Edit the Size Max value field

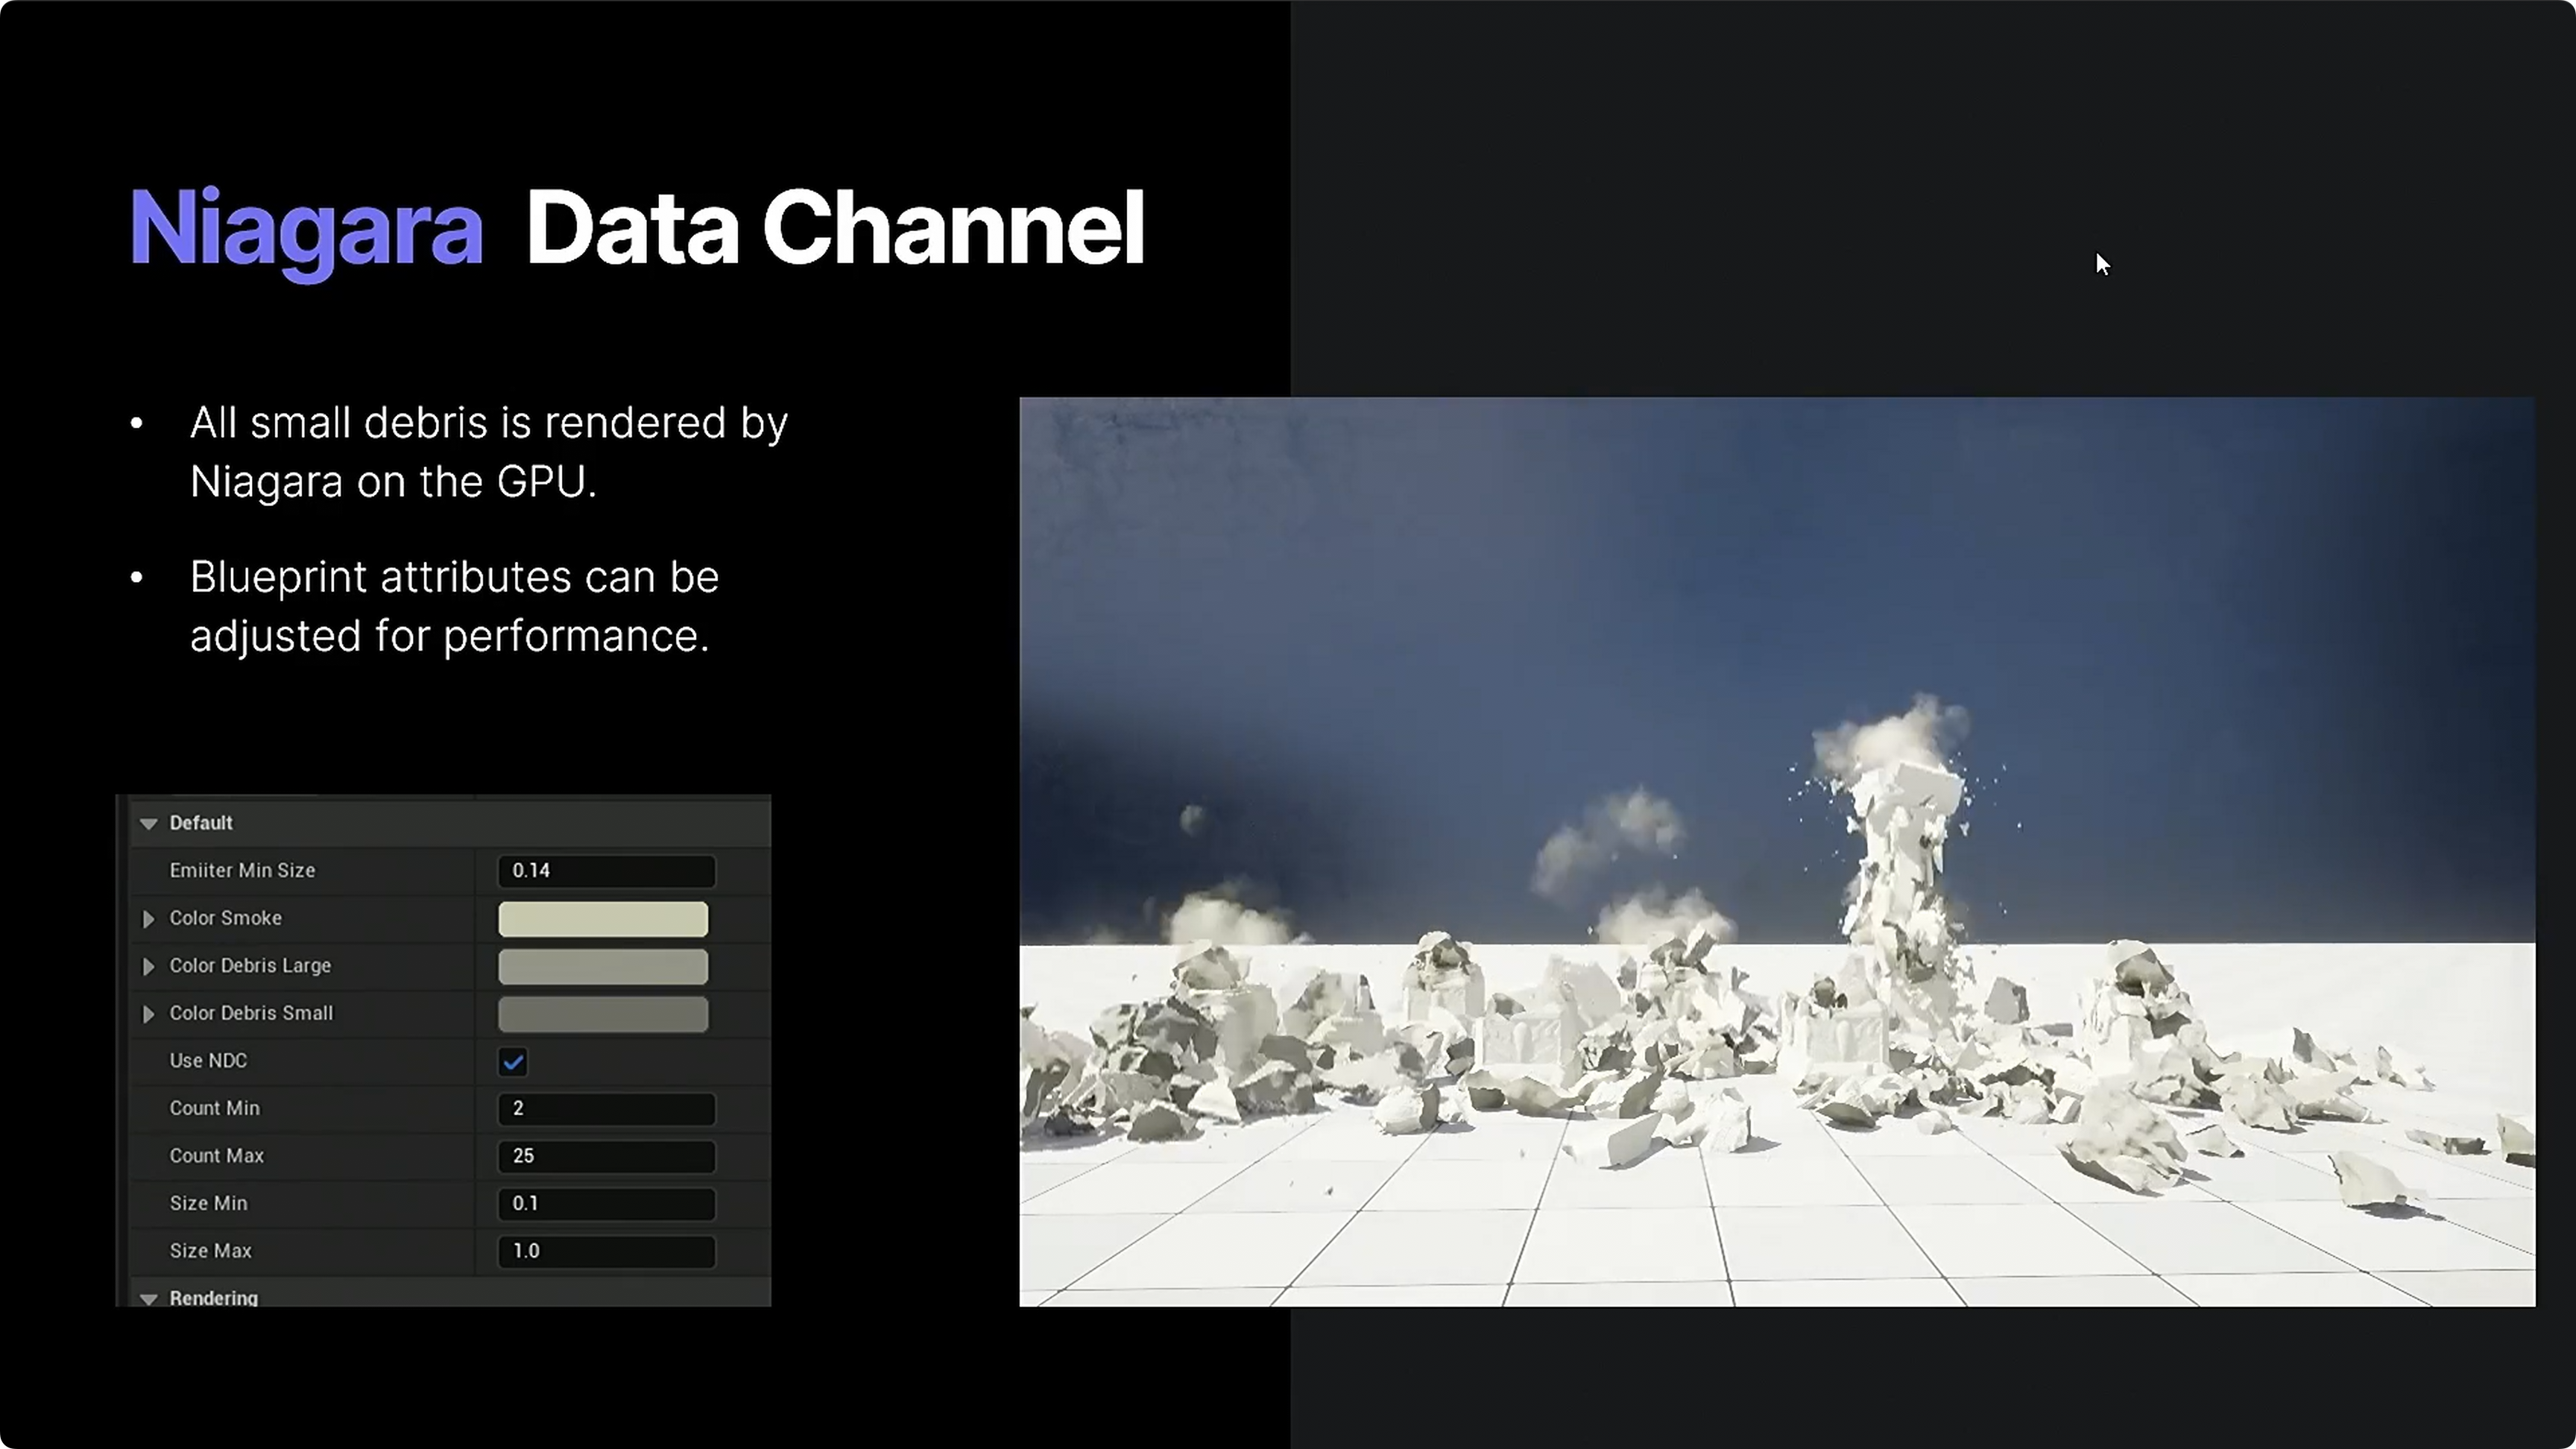click(606, 1251)
